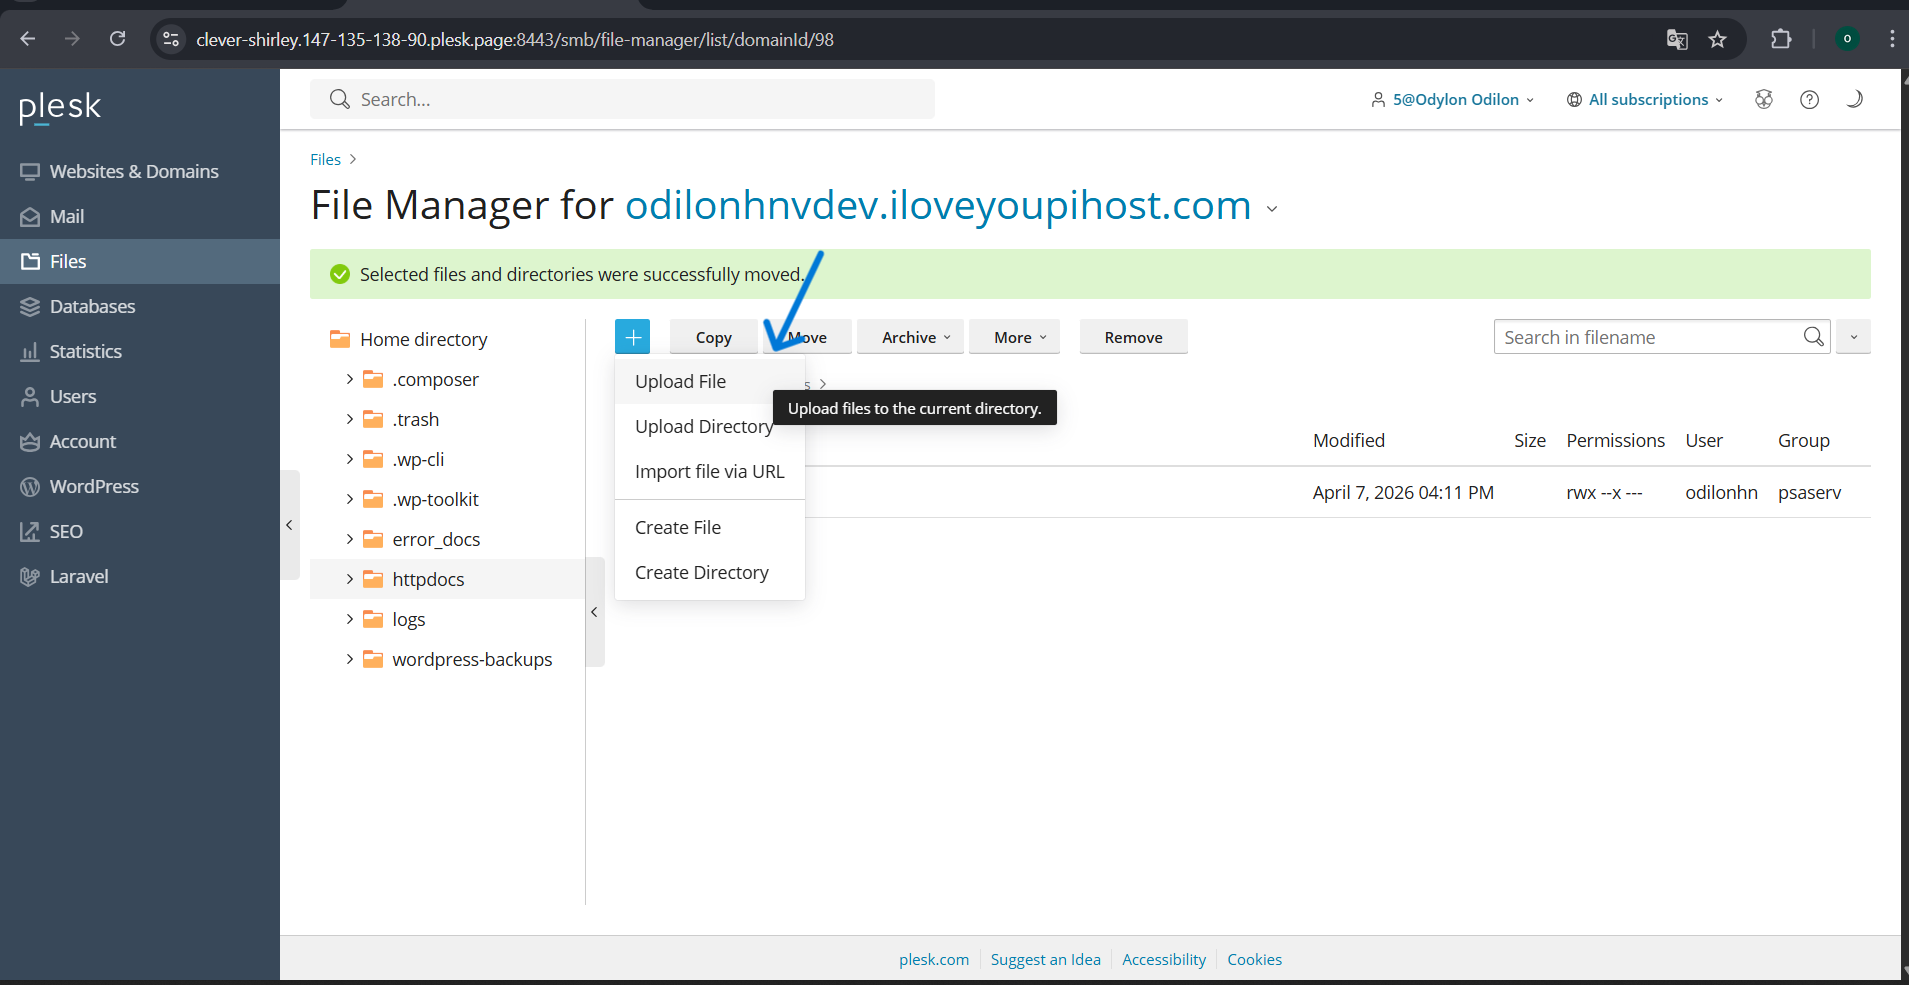Image resolution: width=1909 pixels, height=985 pixels.
Task: Open Databases in the sidebar
Action: (92, 306)
